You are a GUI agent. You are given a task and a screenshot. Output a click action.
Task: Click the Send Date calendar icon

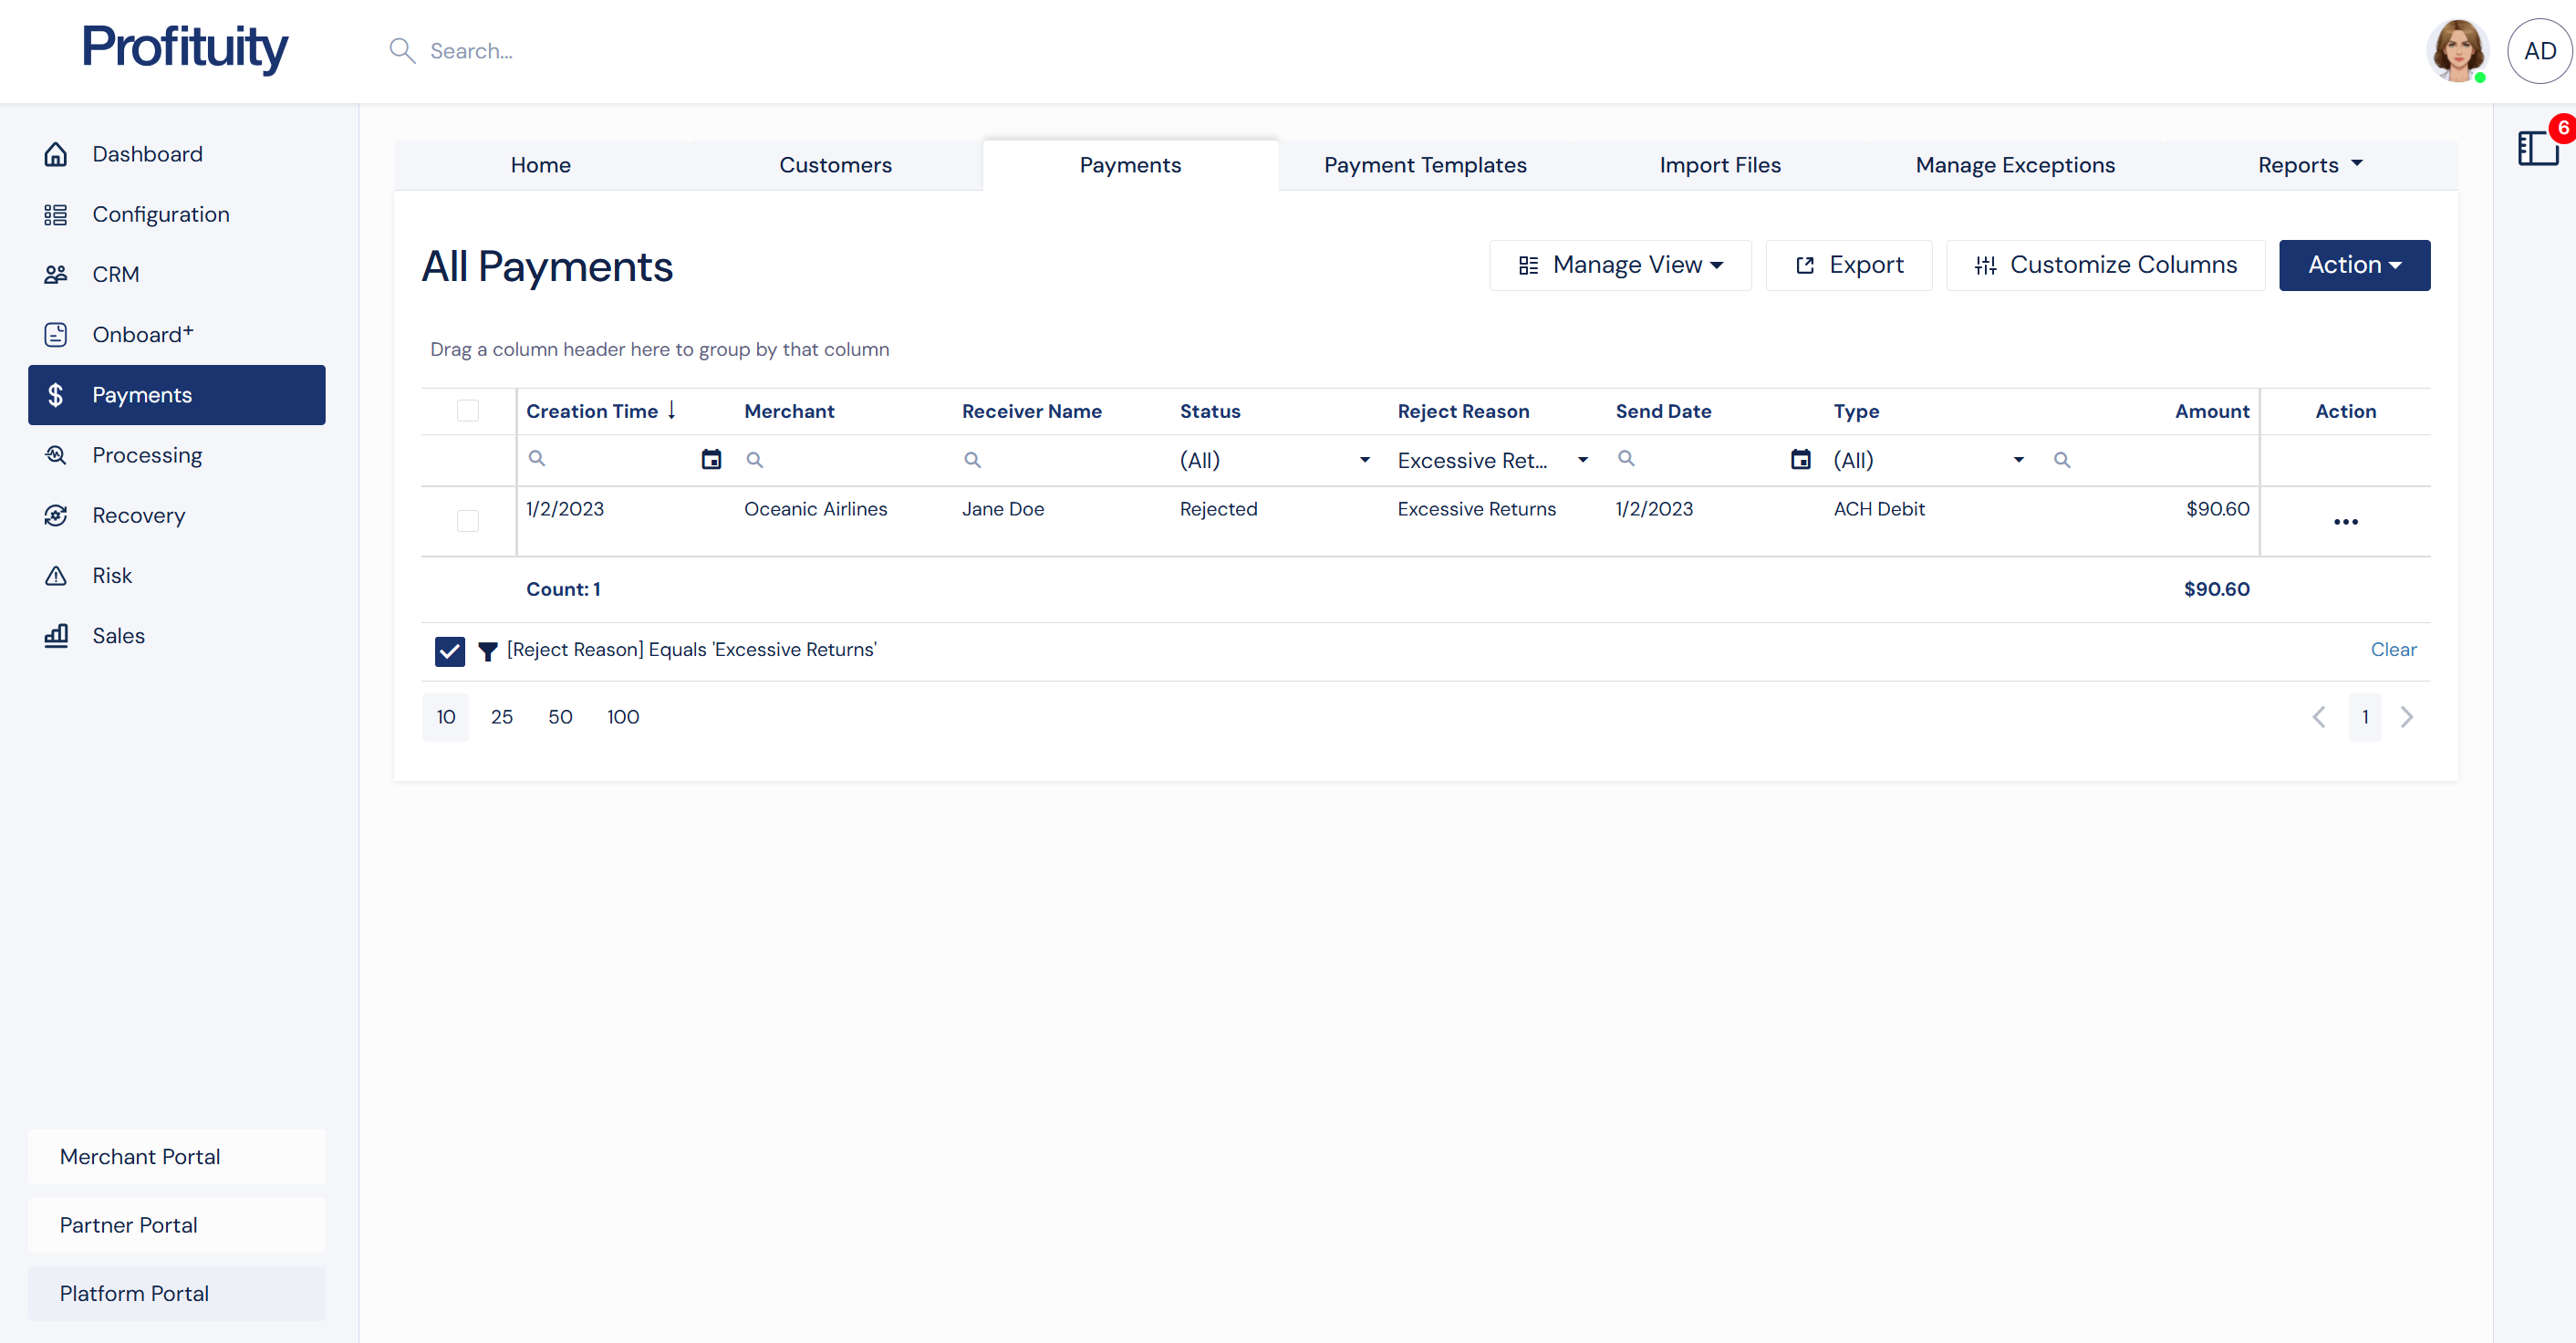[x=1802, y=459]
